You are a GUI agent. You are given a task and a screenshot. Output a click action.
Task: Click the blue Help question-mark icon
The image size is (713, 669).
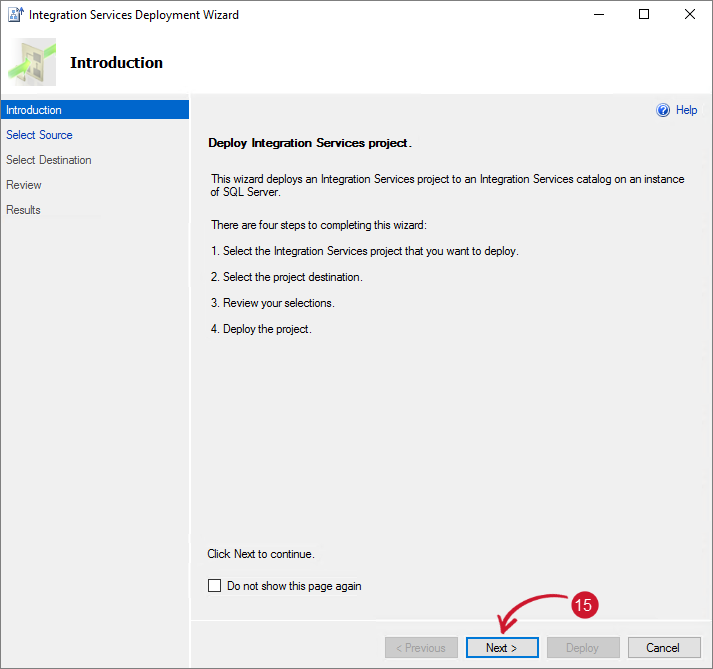pyautogui.click(x=663, y=110)
